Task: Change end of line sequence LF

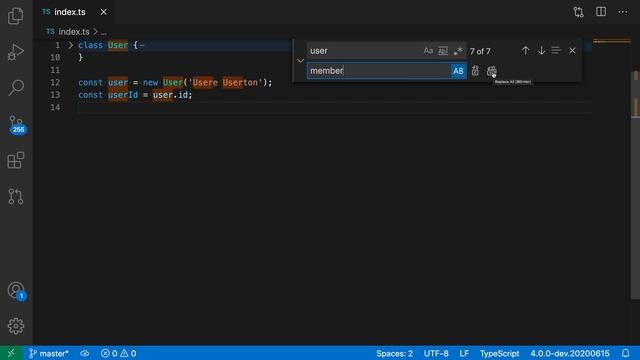Action: coord(464,353)
